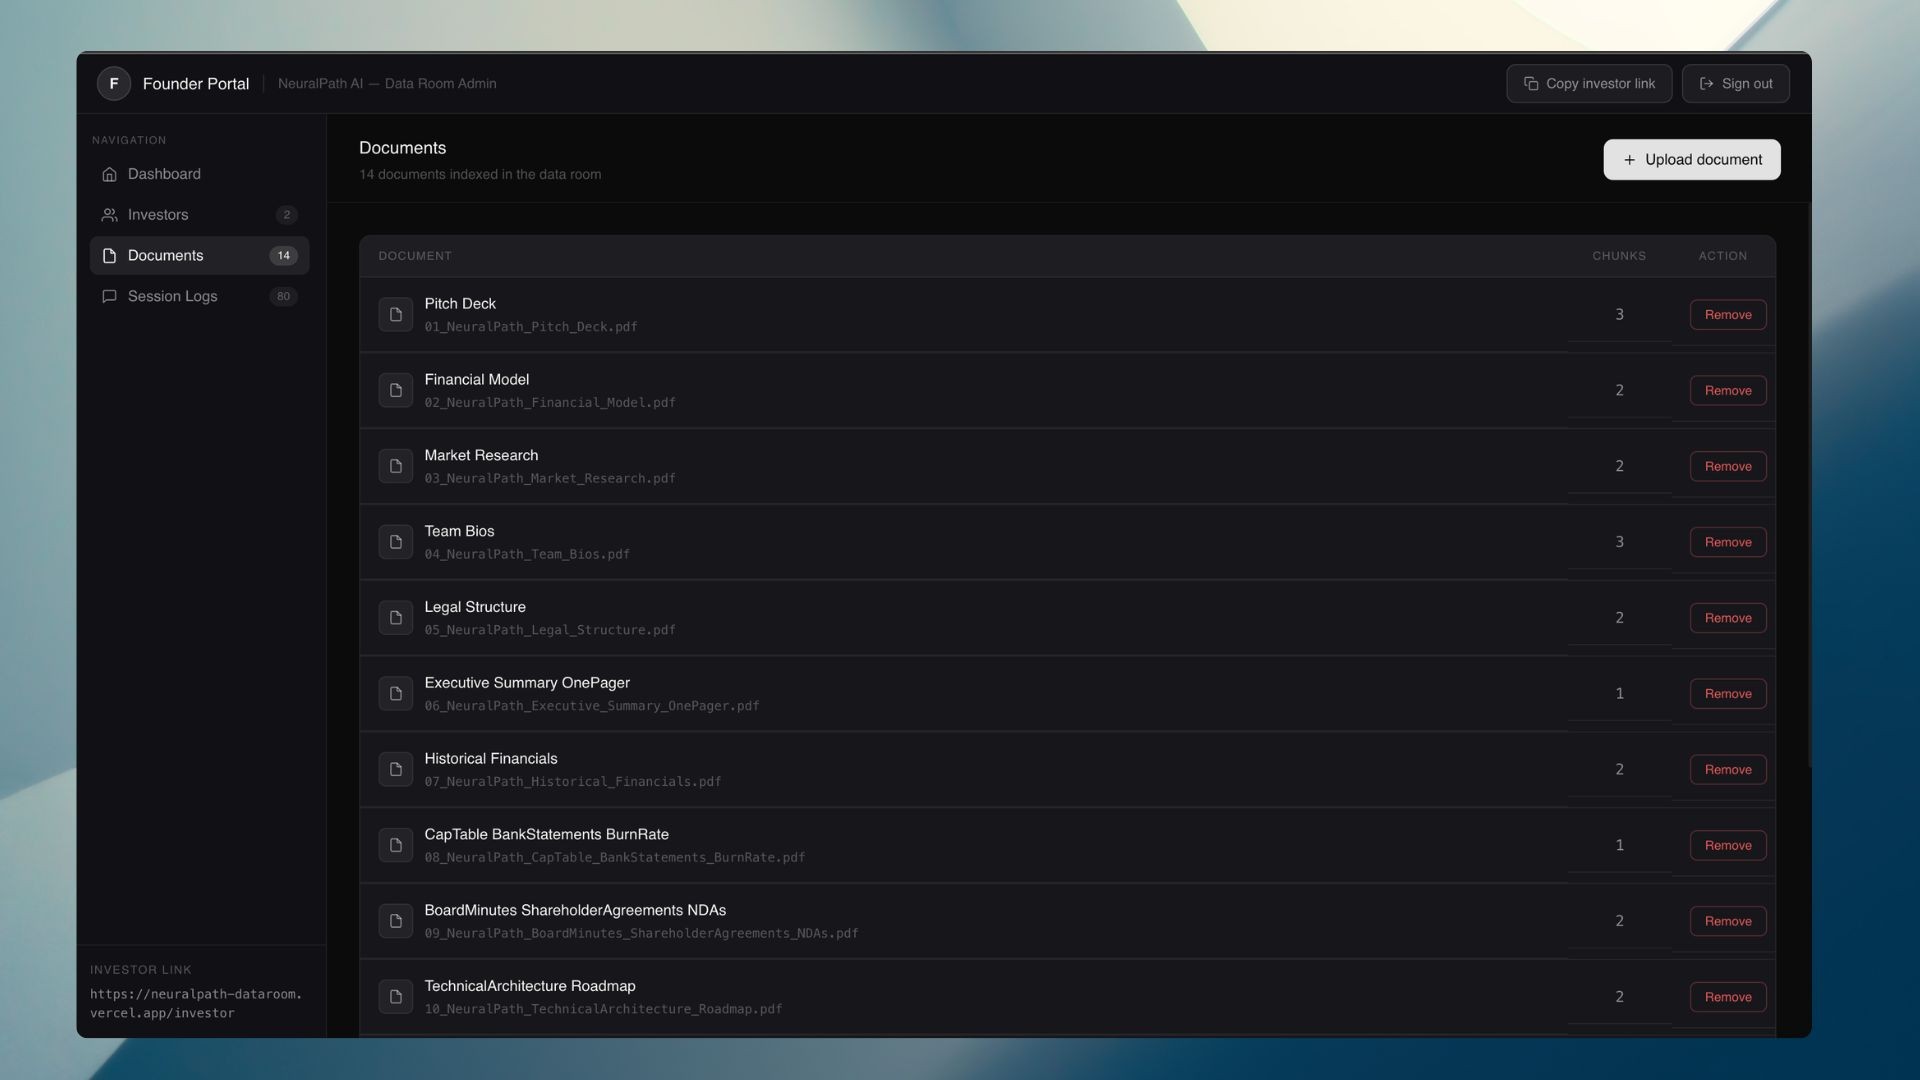The image size is (1920, 1080).
Task: Click the Documents count badge showing 14
Action: coord(284,256)
